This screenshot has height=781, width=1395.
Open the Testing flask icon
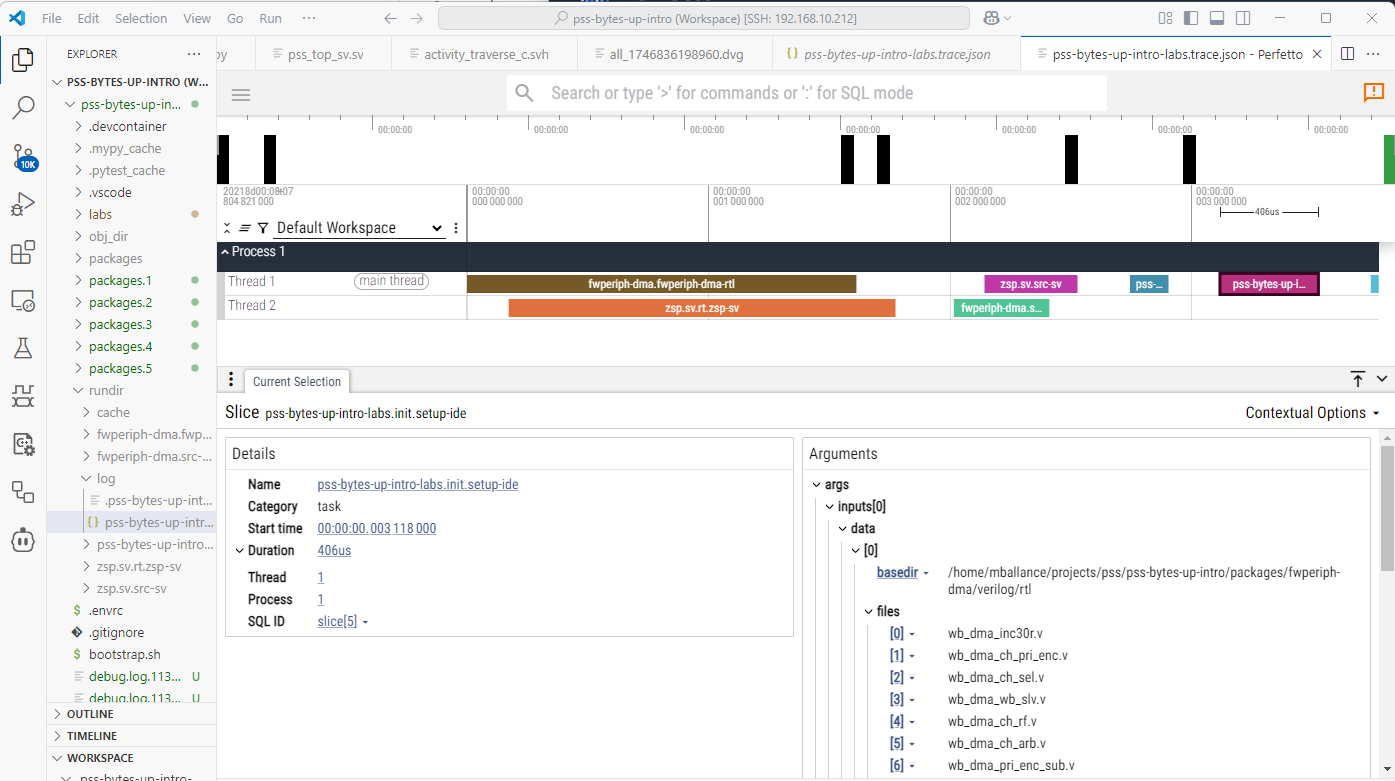pos(23,348)
